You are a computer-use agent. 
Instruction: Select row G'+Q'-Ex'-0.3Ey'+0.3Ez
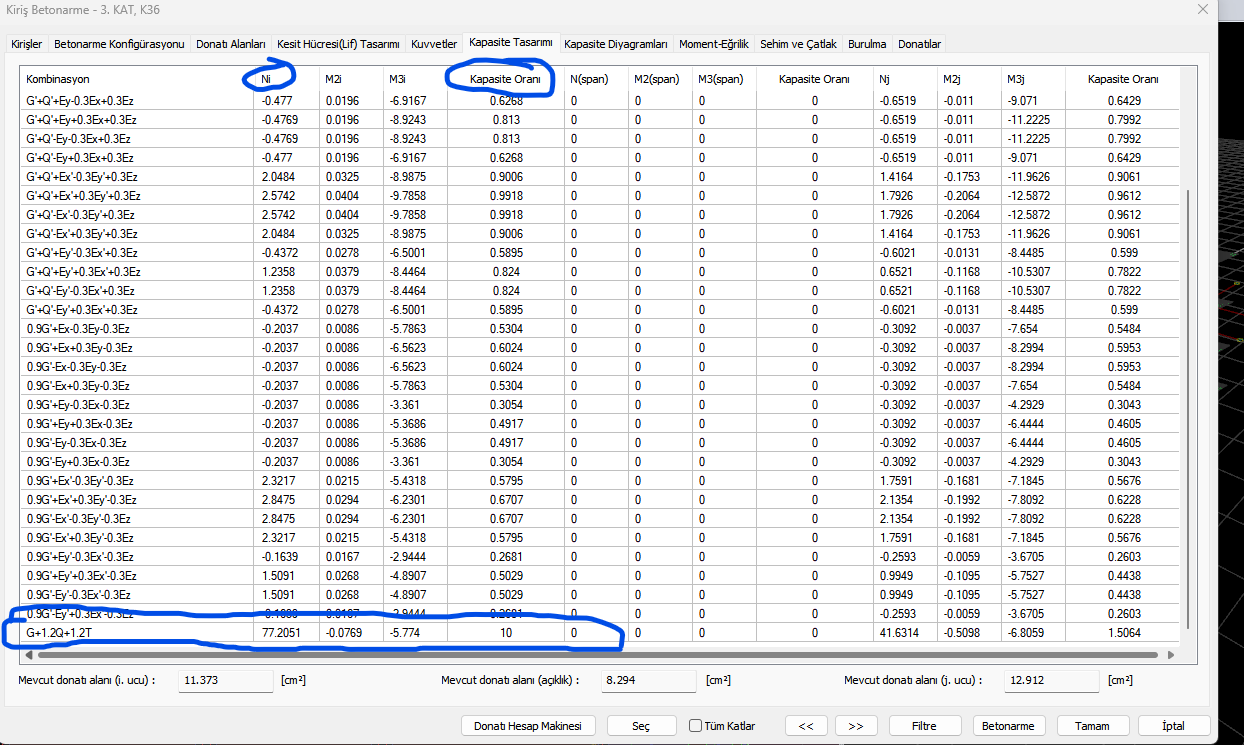point(600,215)
